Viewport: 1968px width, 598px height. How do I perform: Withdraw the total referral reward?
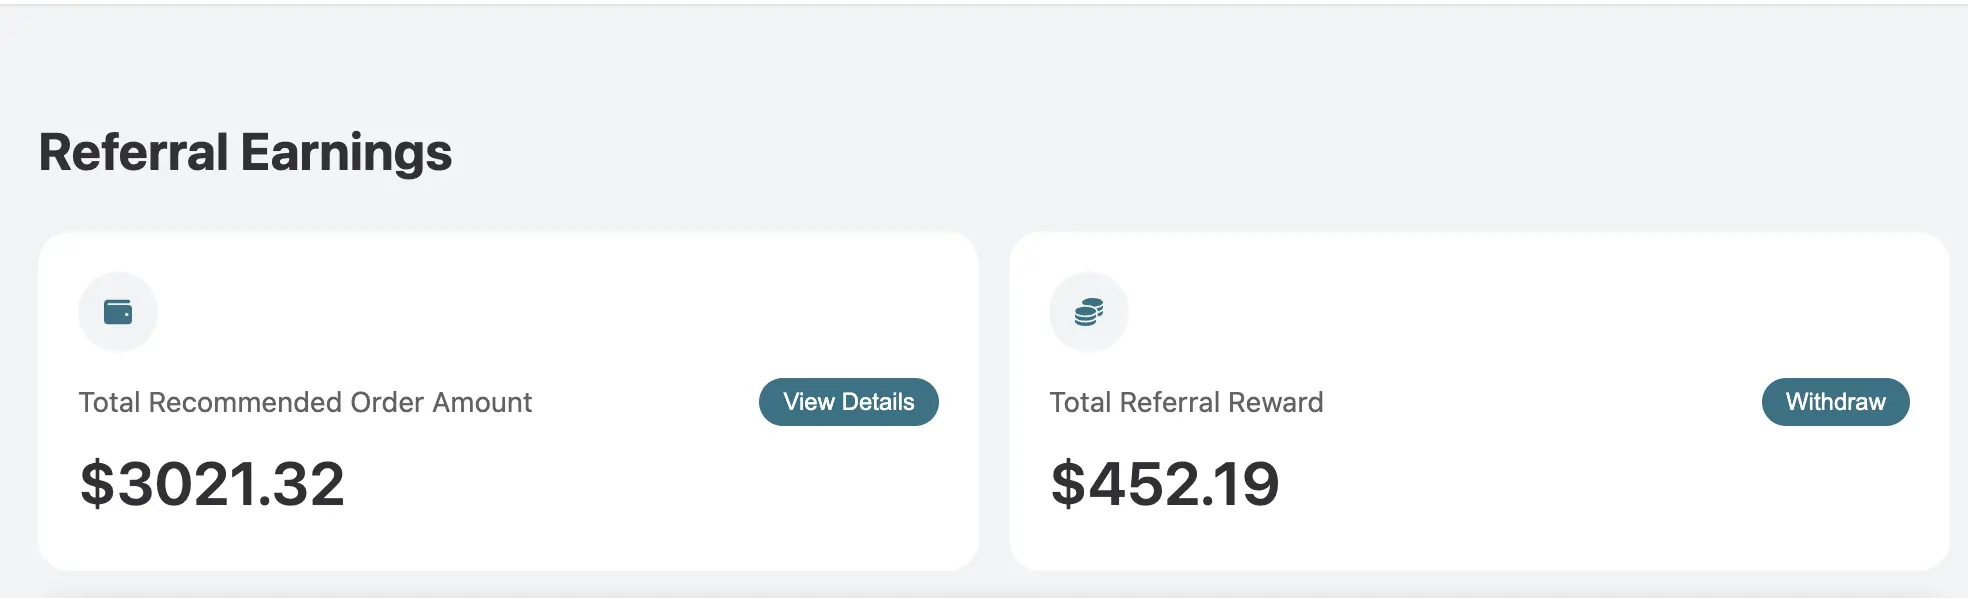coord(1835,402)
